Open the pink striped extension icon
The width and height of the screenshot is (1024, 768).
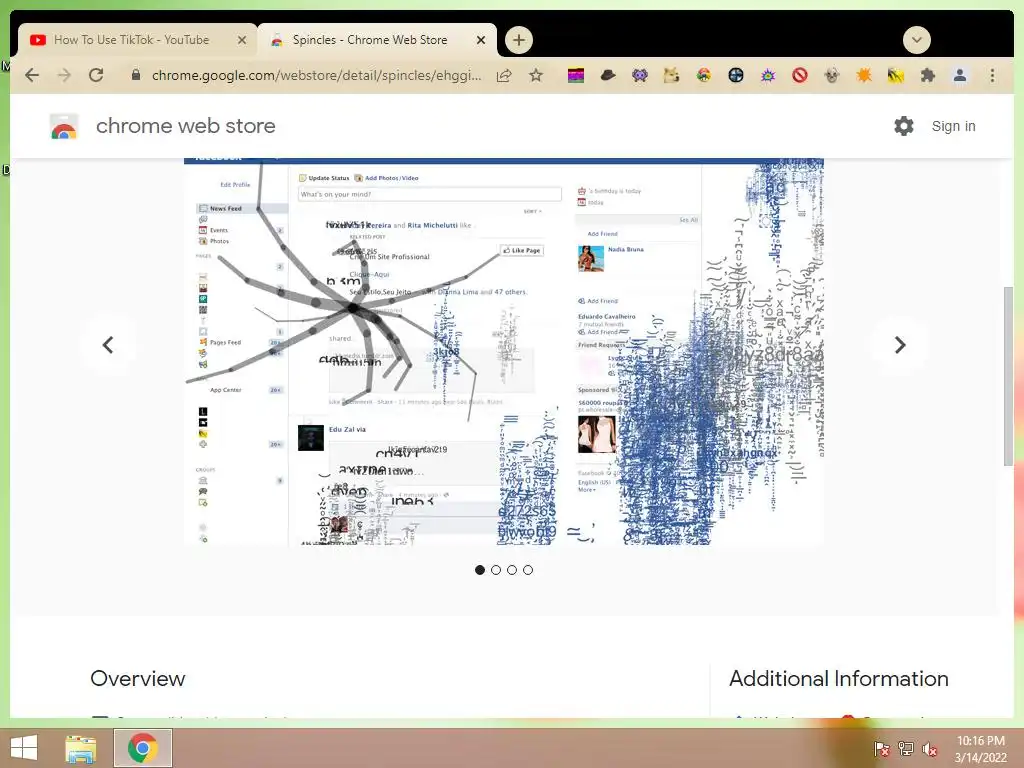[575, 76]
